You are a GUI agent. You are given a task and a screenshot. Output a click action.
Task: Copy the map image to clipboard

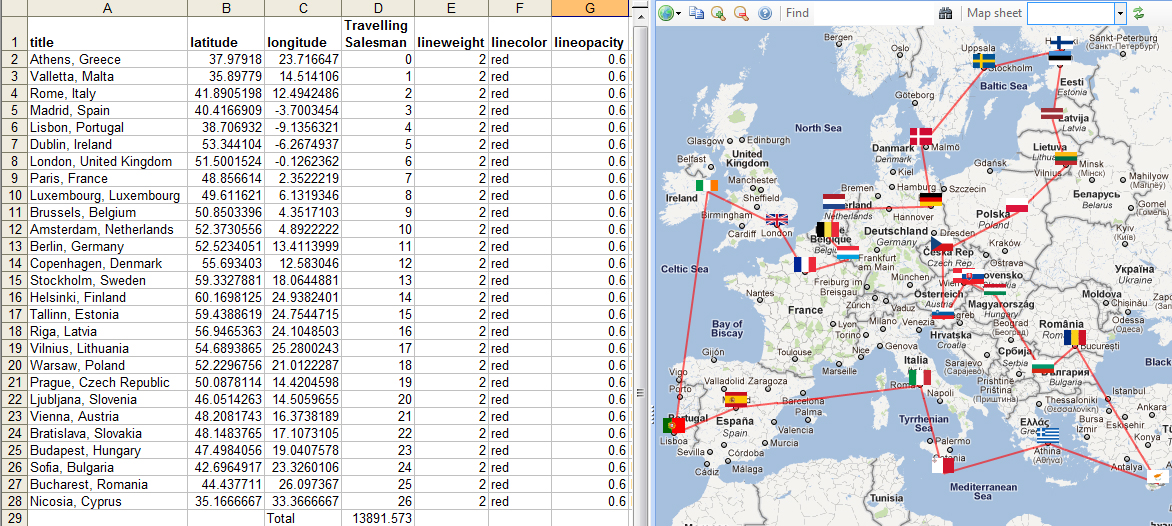pos(697,13)
